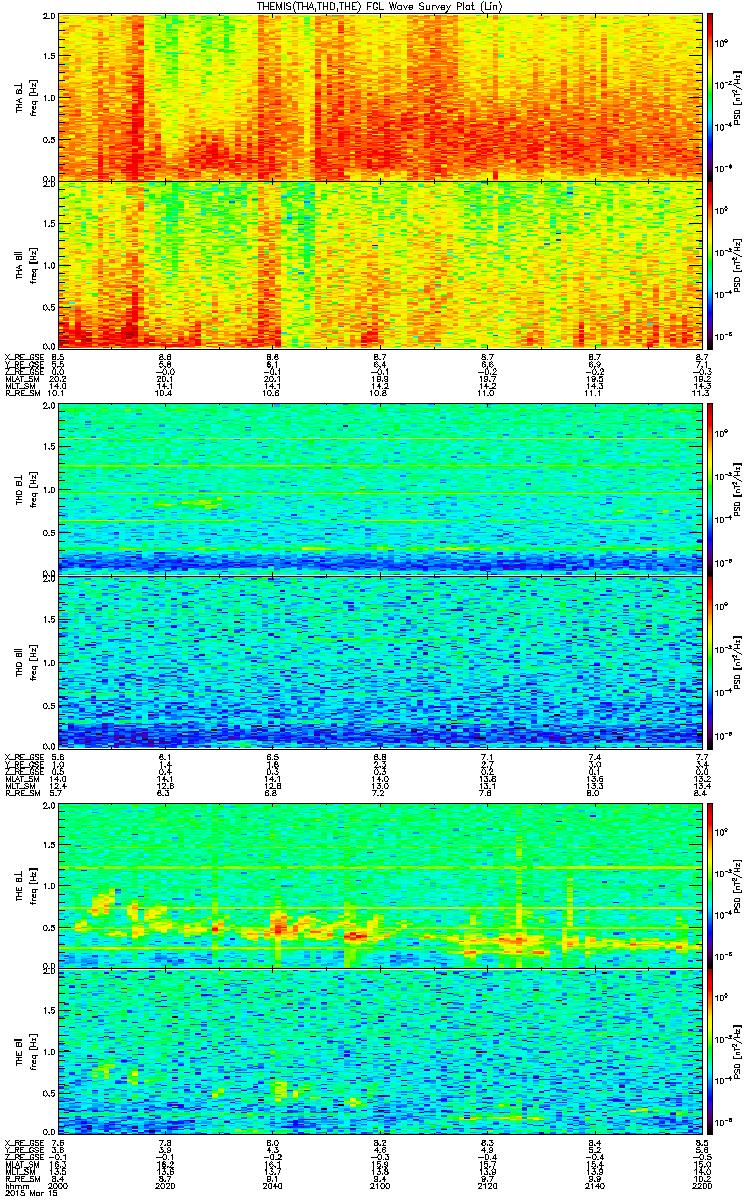Click the PSD color bar beside THE B-perpendicular panel
Image resolution: width=750 pixels, height=1200 pixels.
(711, 884)
